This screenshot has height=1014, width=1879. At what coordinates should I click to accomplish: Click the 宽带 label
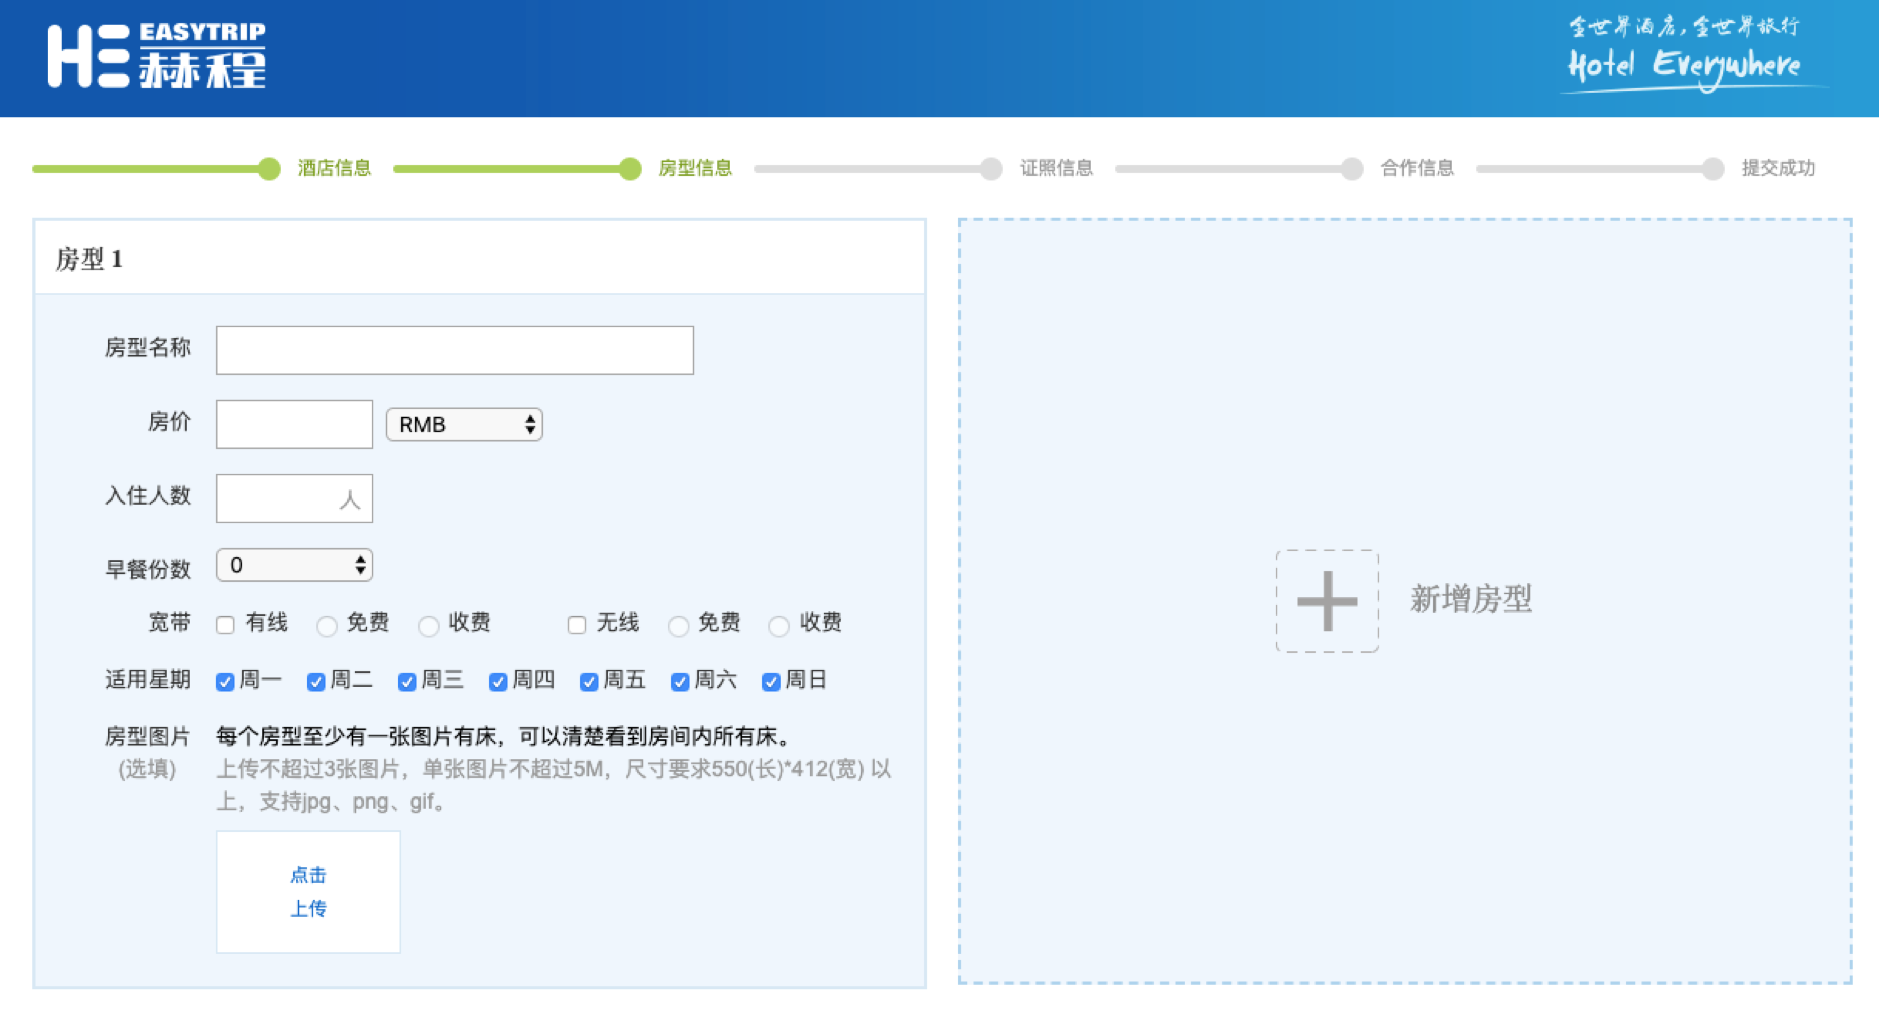pyautogui.click(x=169, y=623)
